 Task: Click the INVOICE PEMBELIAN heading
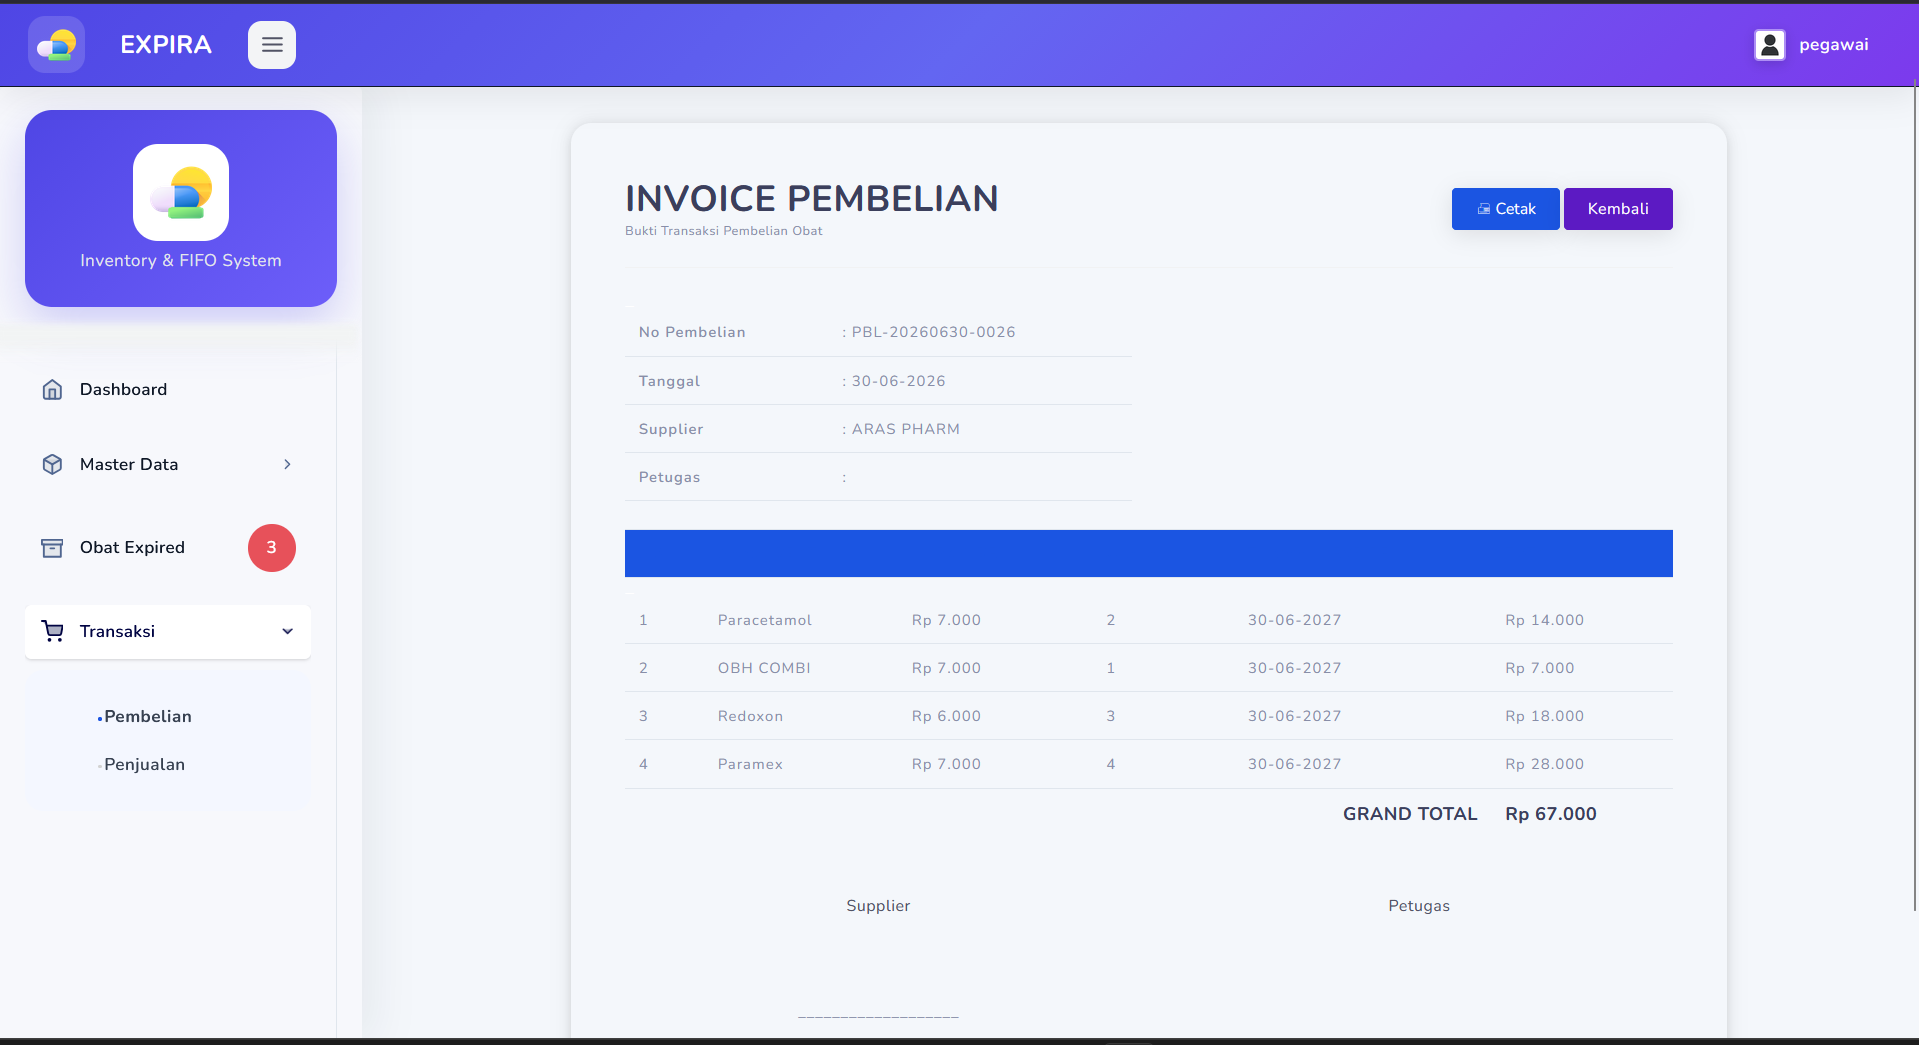point(812,199)
